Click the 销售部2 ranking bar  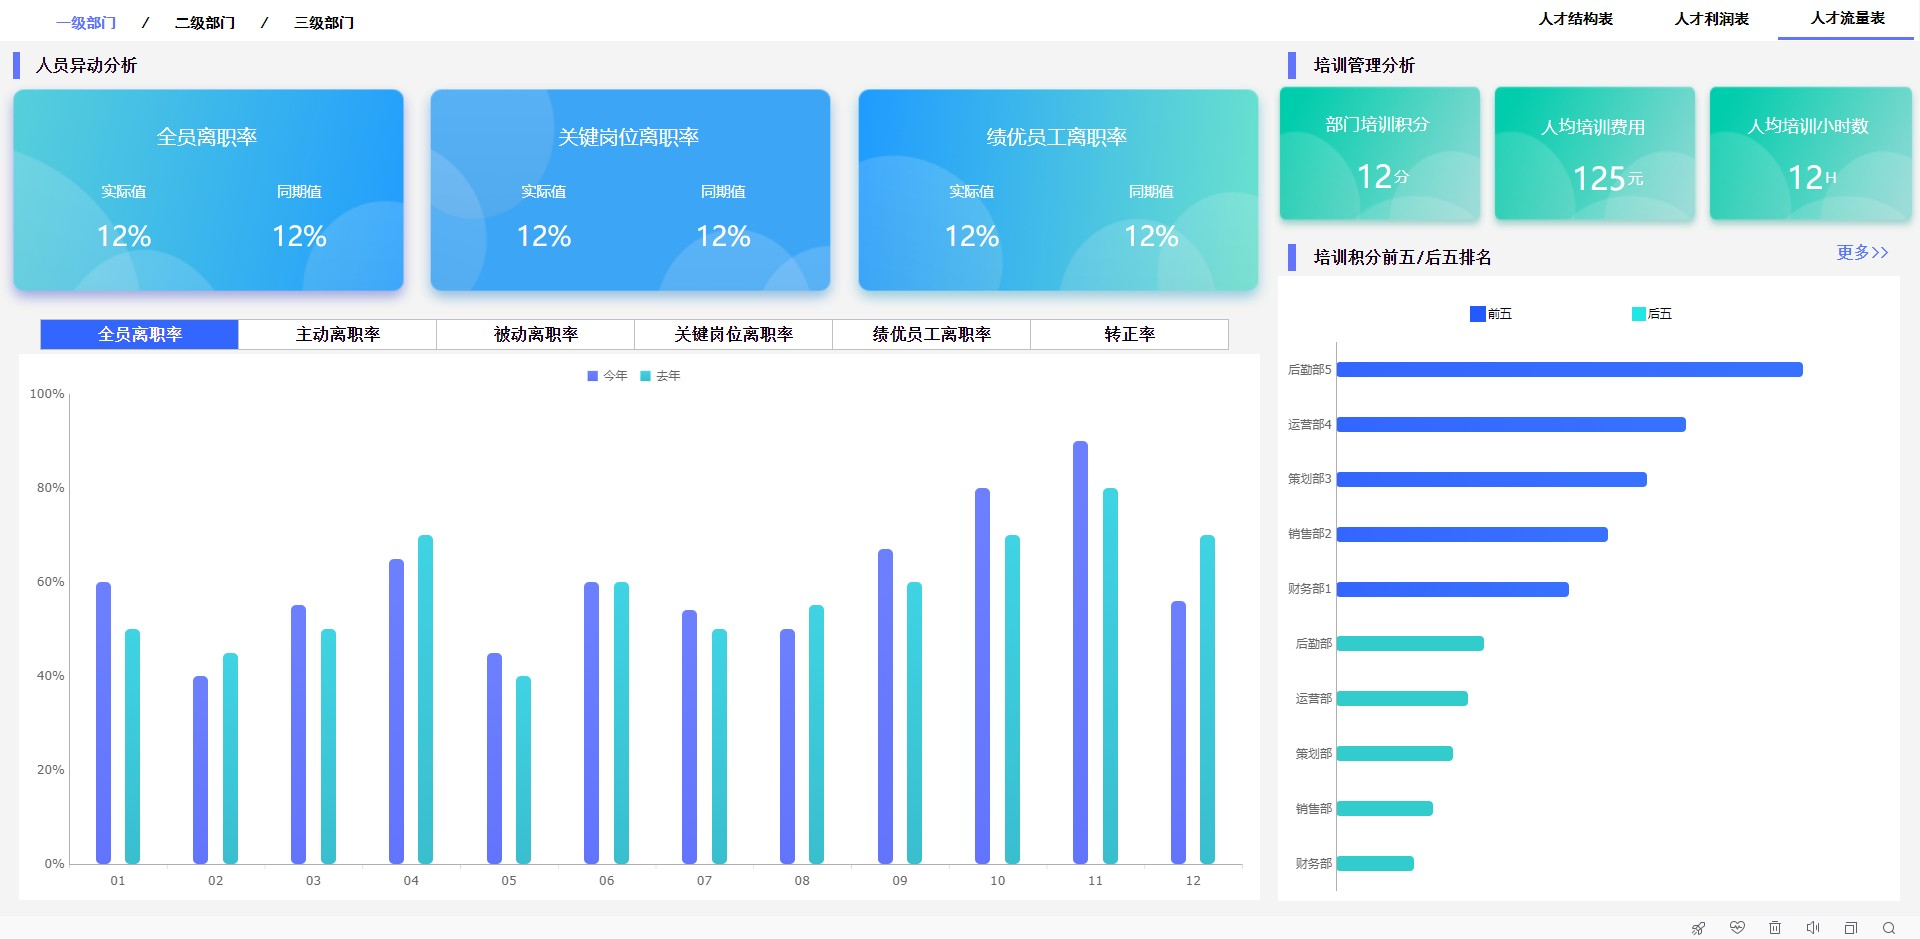1472,535
